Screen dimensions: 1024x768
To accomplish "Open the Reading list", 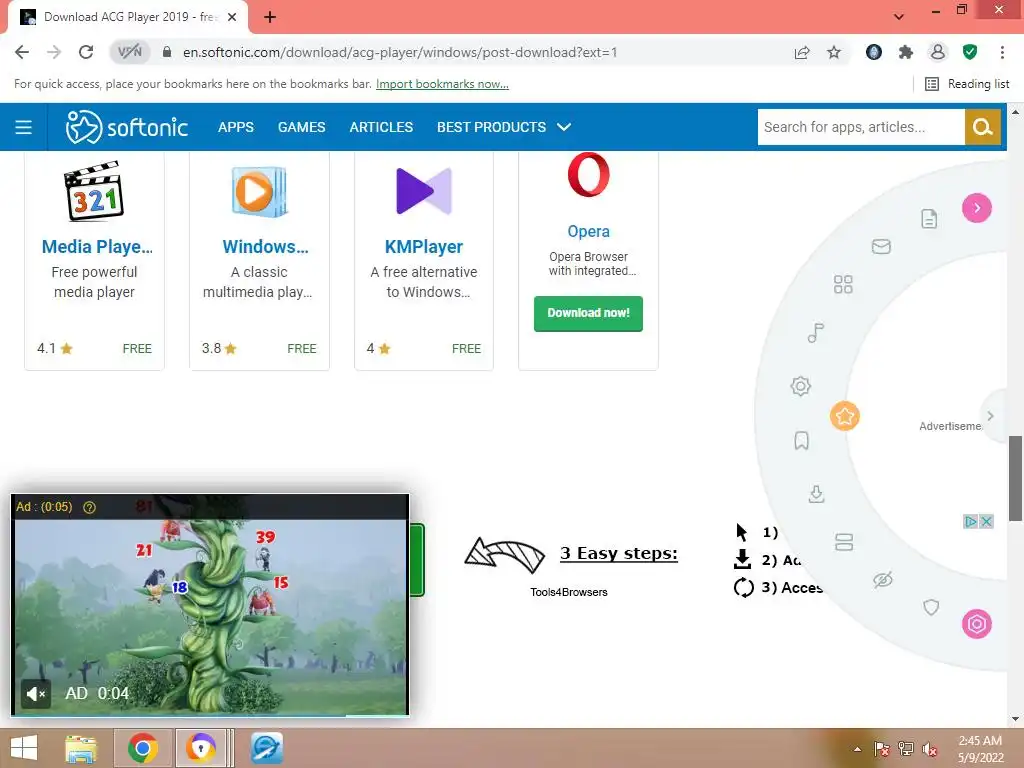I will (967, 84).
